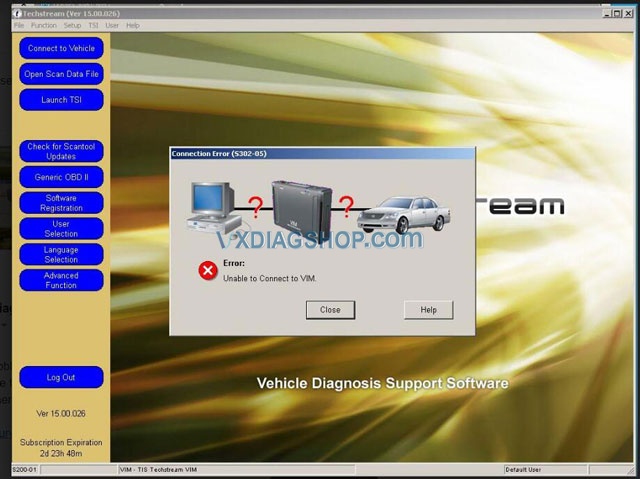Open the User menu

click(x=112, y=25)
